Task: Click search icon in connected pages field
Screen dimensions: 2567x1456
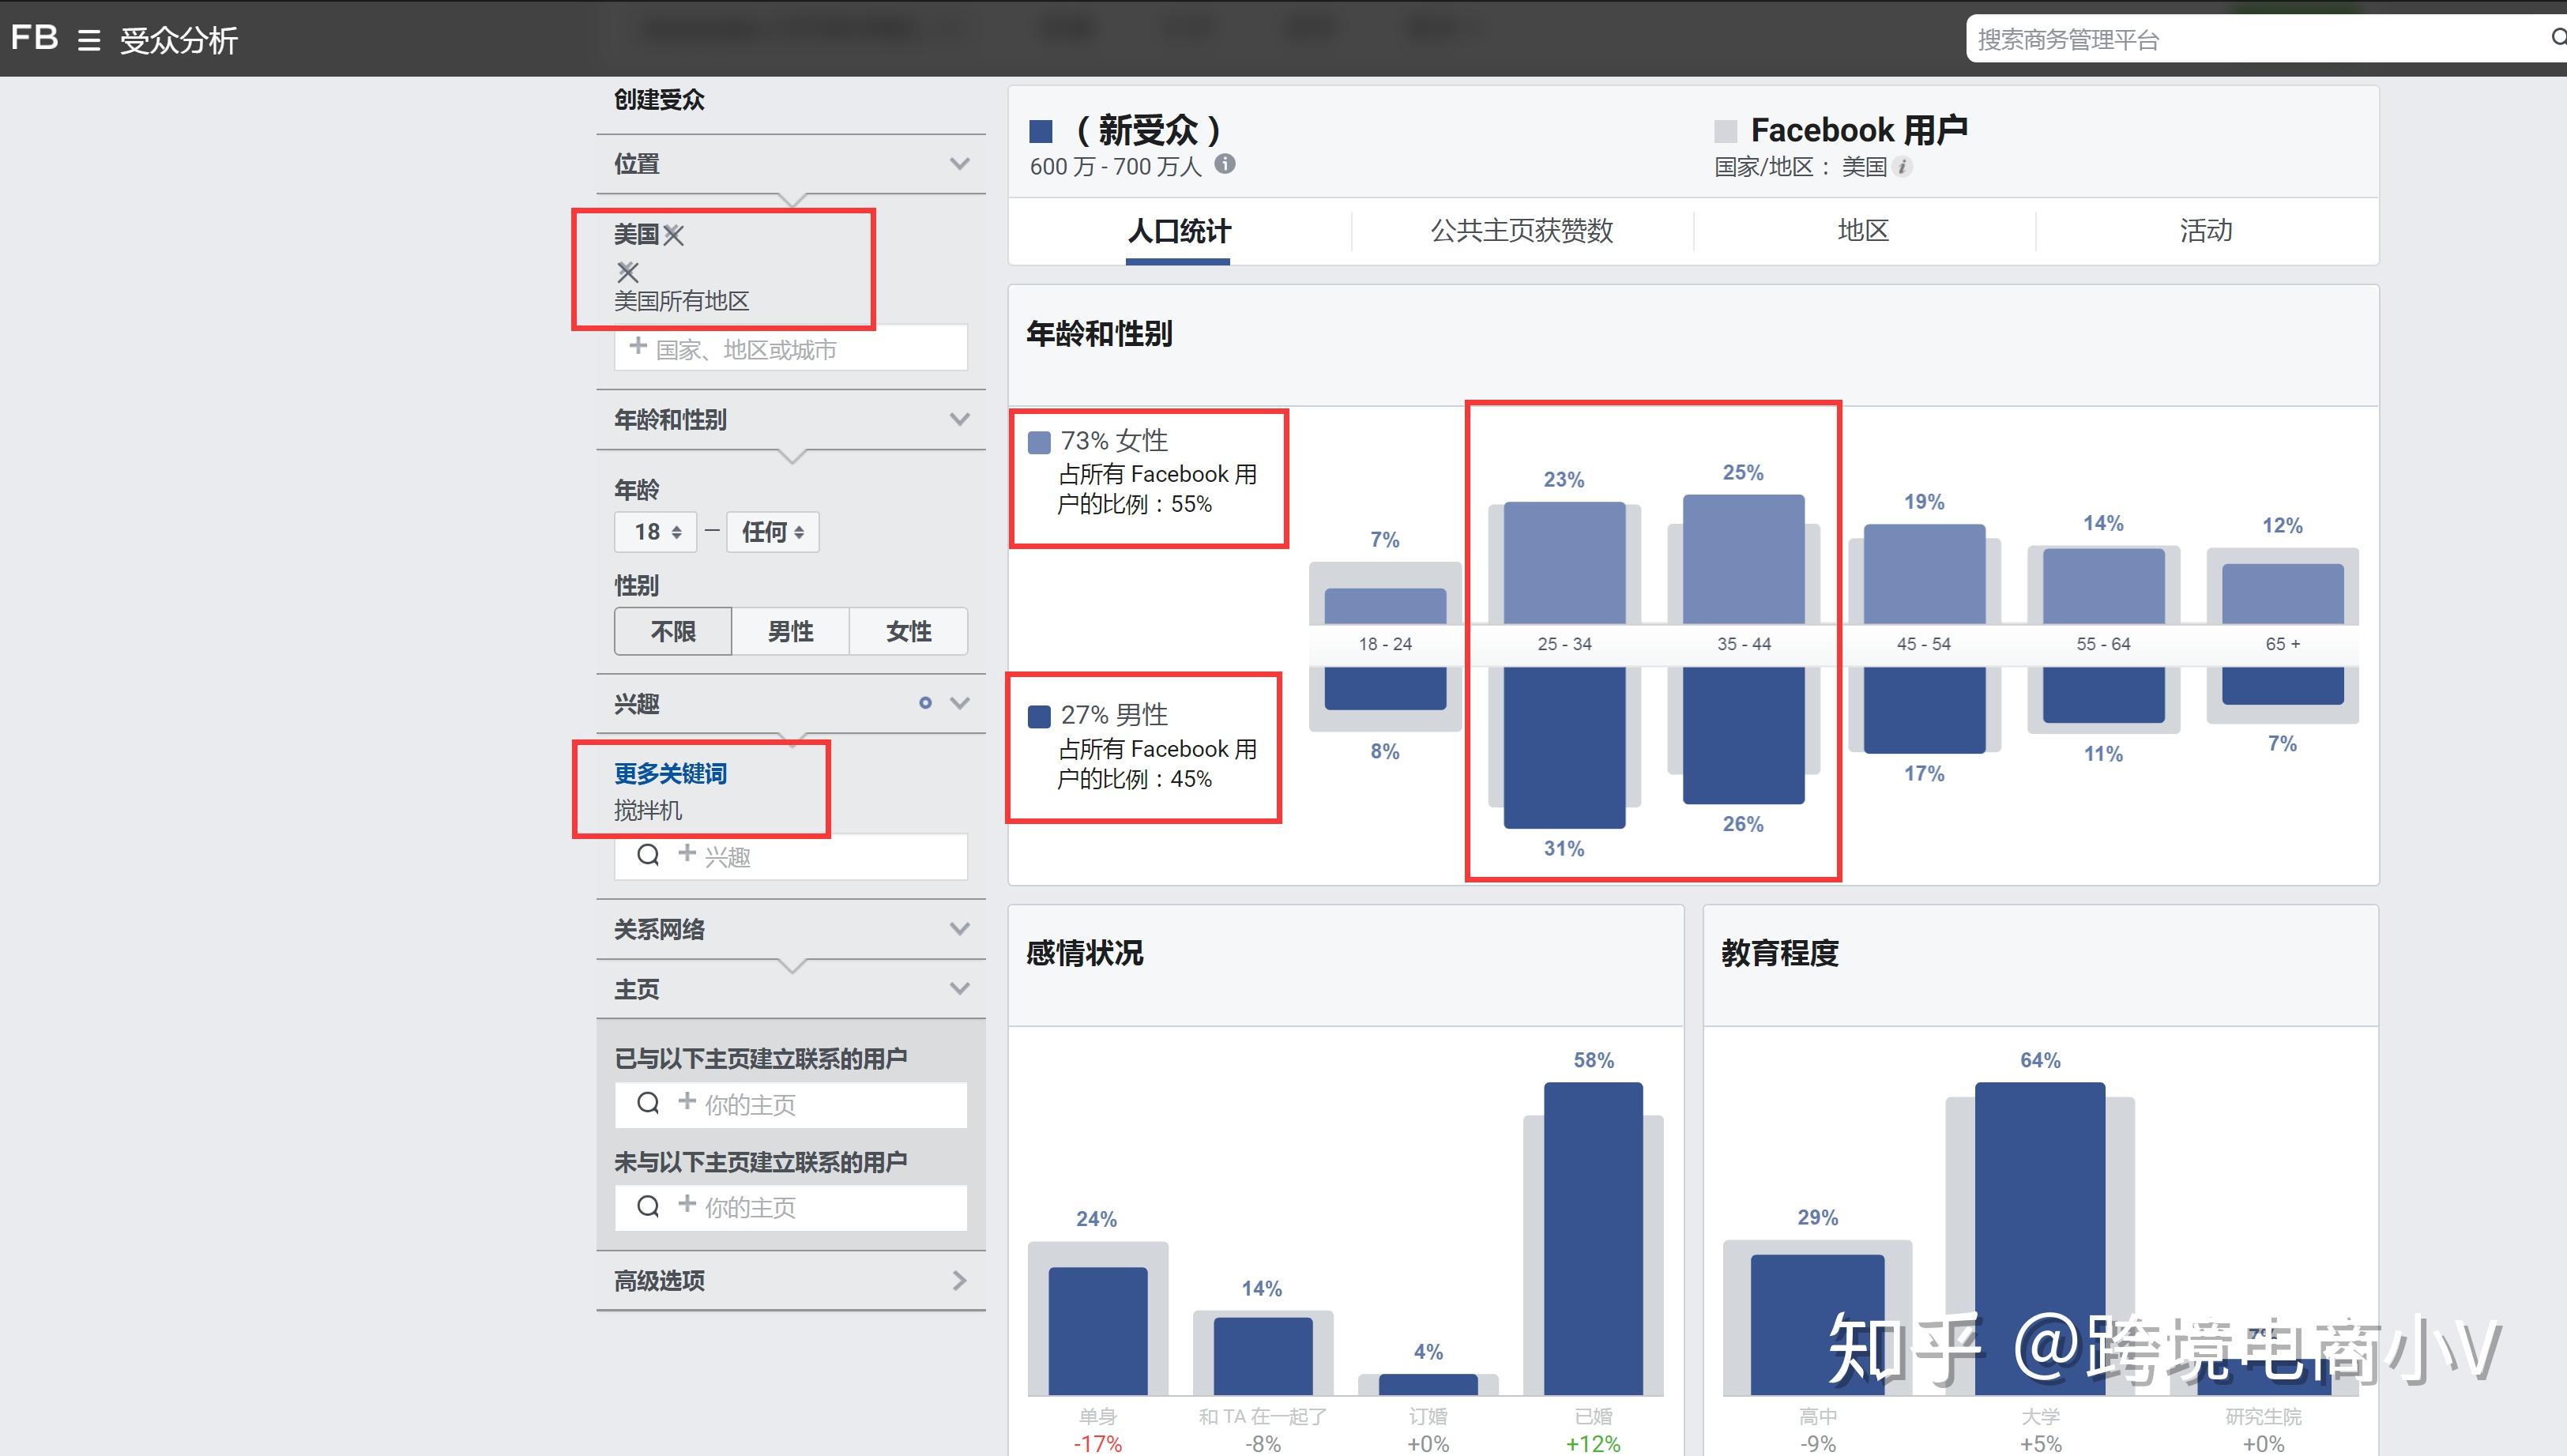Action: 648,1103
